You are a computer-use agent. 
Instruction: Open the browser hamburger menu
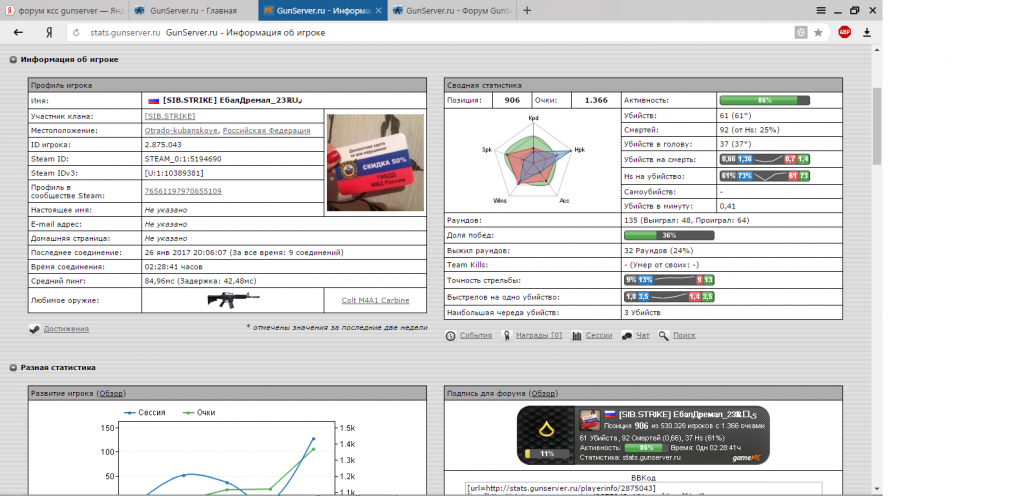[820, 10]
